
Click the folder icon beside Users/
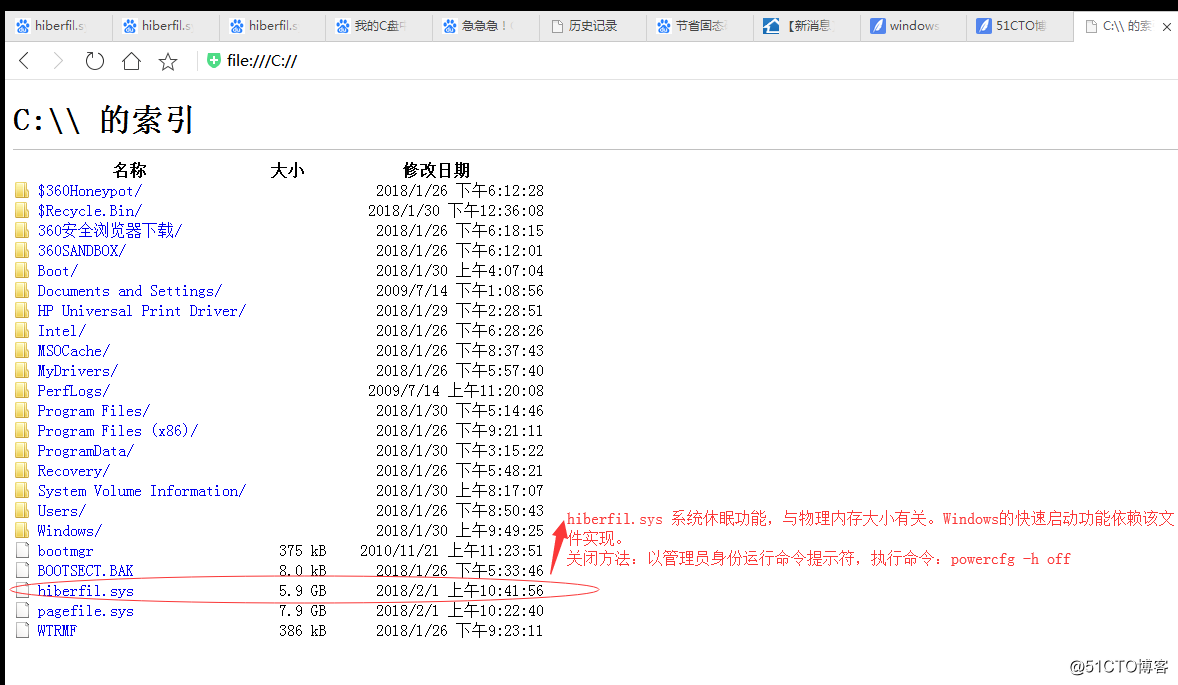[23, 511]
